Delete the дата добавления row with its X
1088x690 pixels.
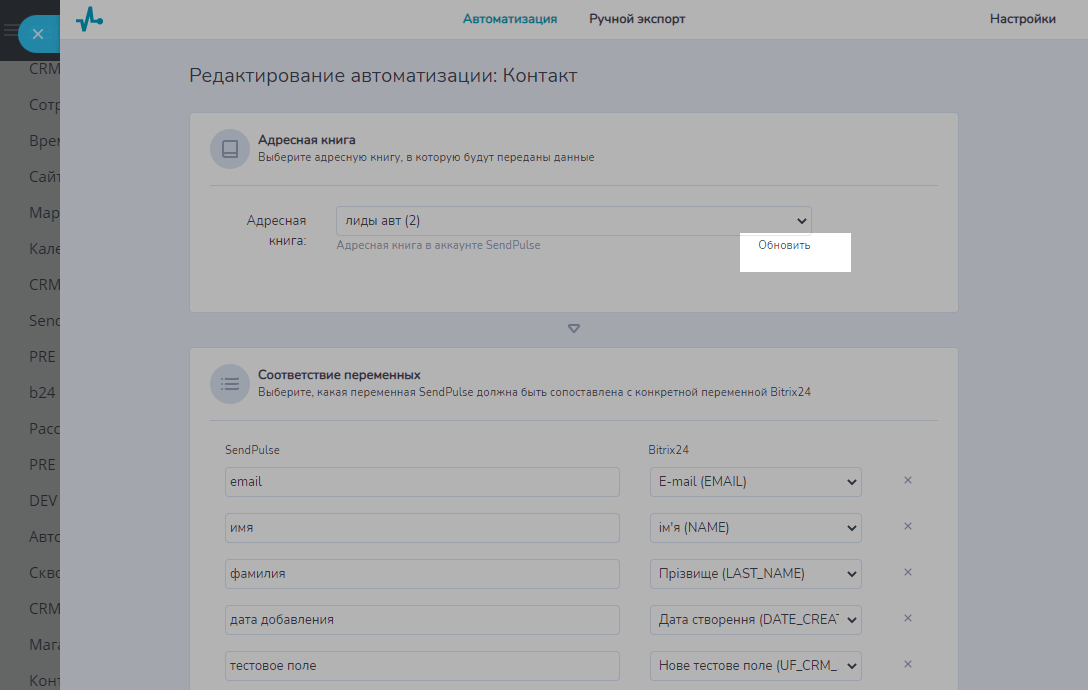tap(908, 619)
